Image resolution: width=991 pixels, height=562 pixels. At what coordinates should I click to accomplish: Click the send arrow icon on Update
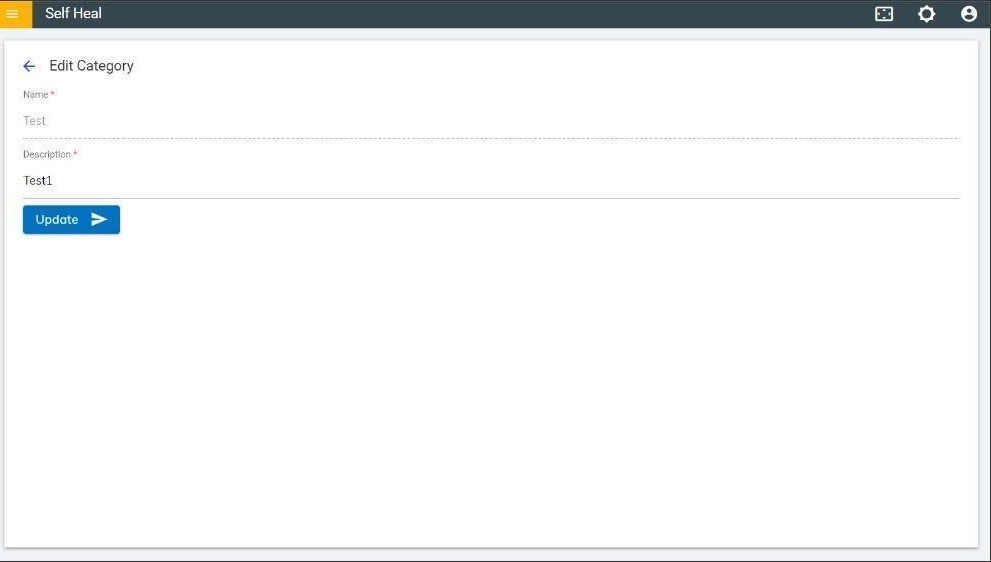[x=99, y=220]
